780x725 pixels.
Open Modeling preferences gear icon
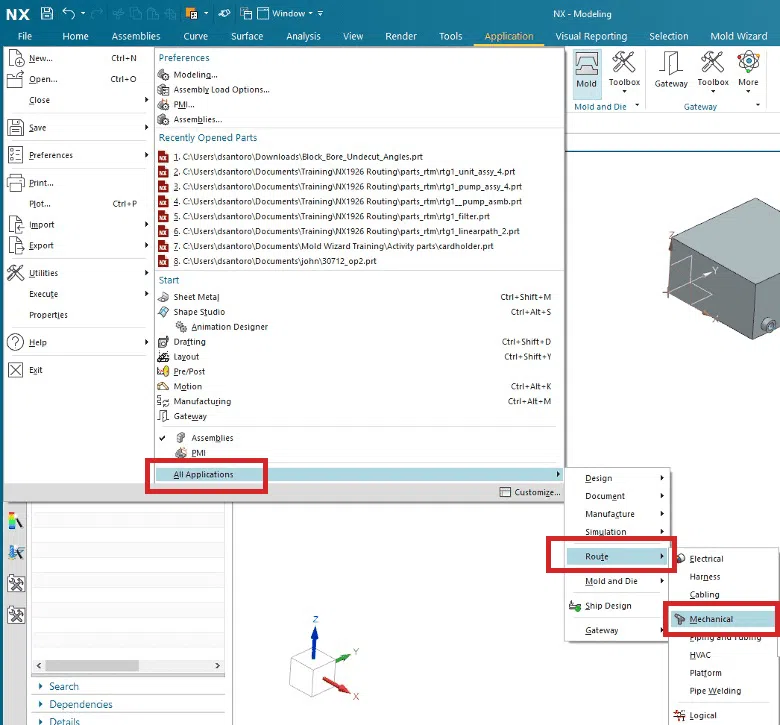[163, 75]
